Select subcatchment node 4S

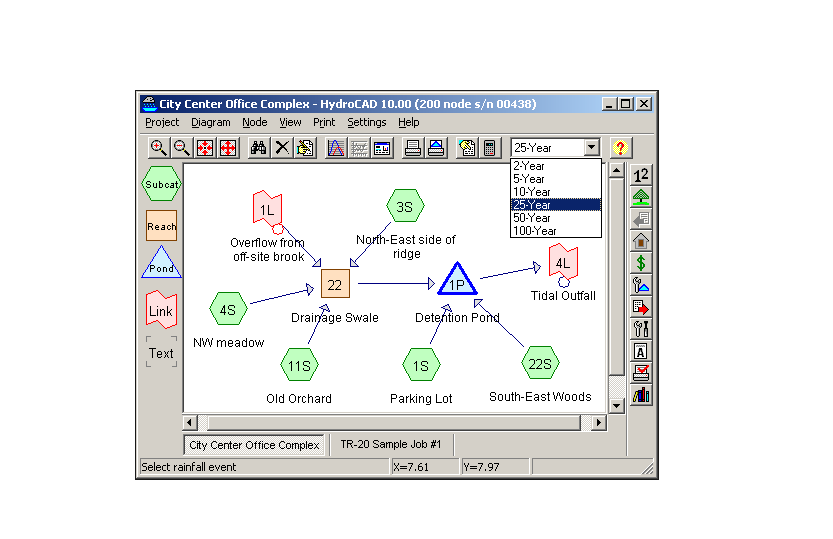click(228, 309)
